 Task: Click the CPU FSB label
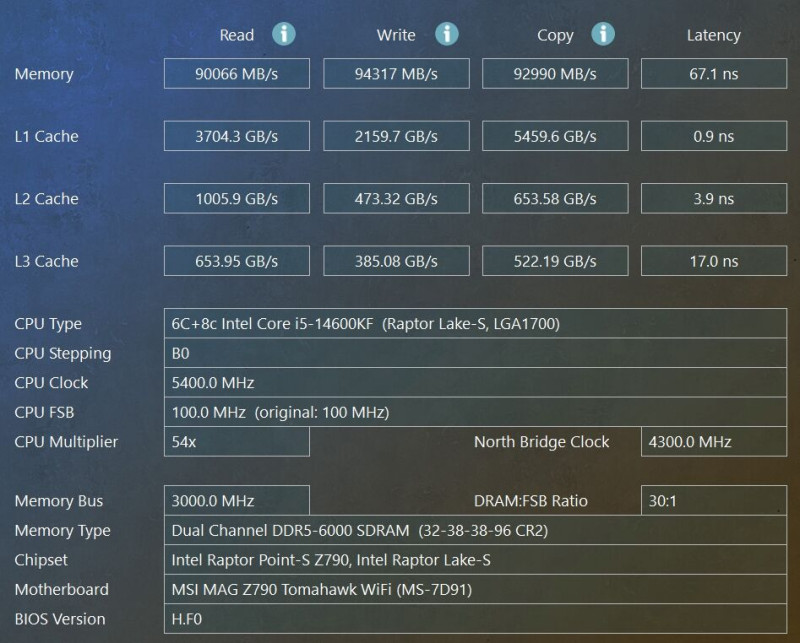tap(44, 412)
